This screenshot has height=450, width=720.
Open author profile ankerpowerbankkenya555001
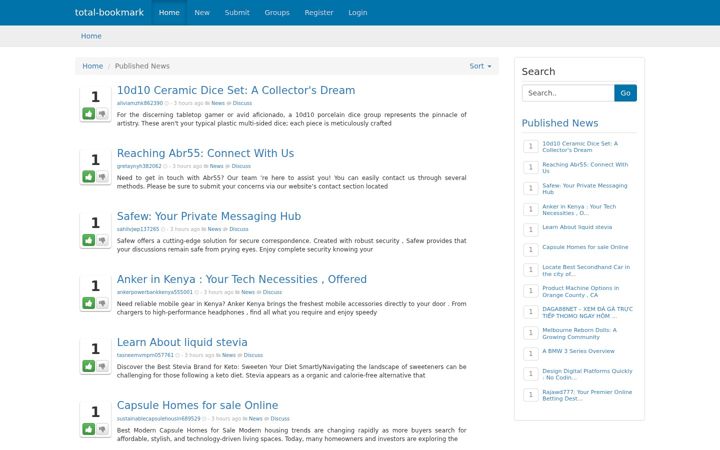pyautogui.click(x=155, y=292)
